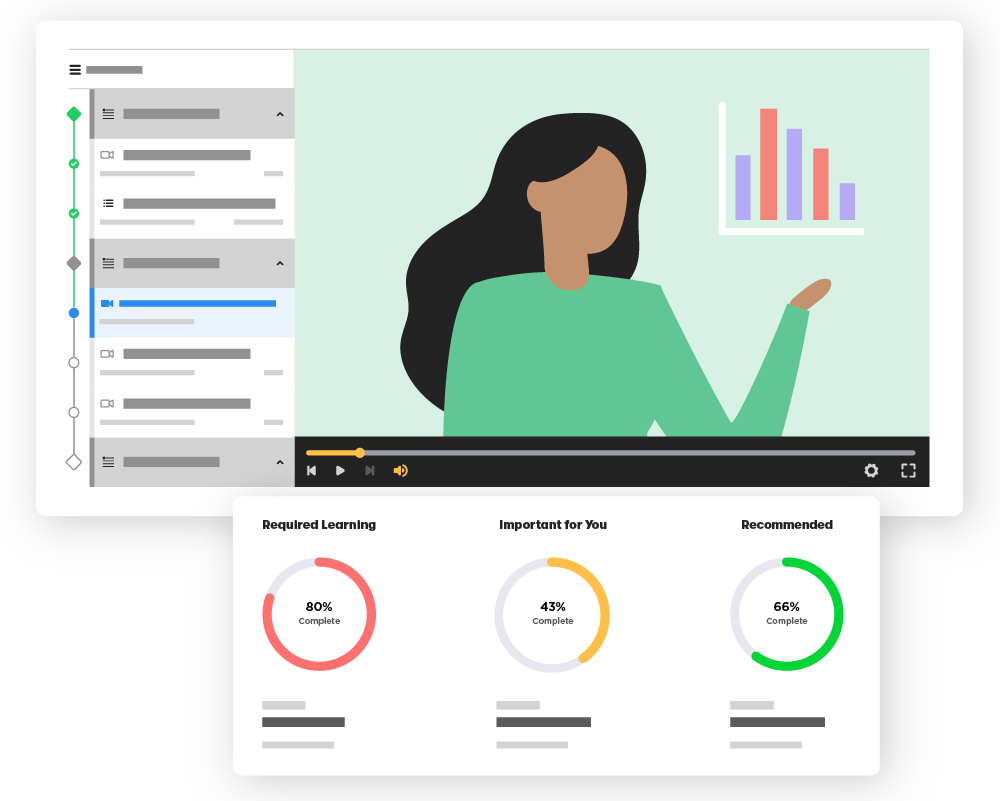Open the last video lesson icon in second section

tap(107, 404)
